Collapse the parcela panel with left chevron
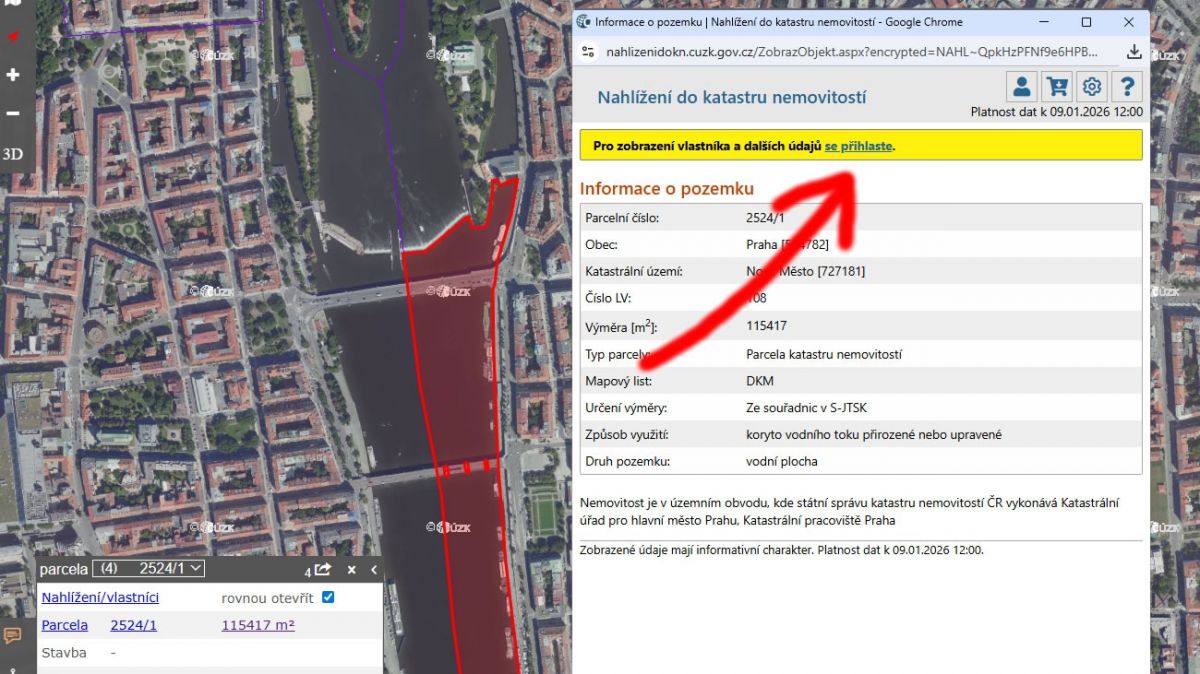Viewport: 1200px width, 674px height. (374, 569)
